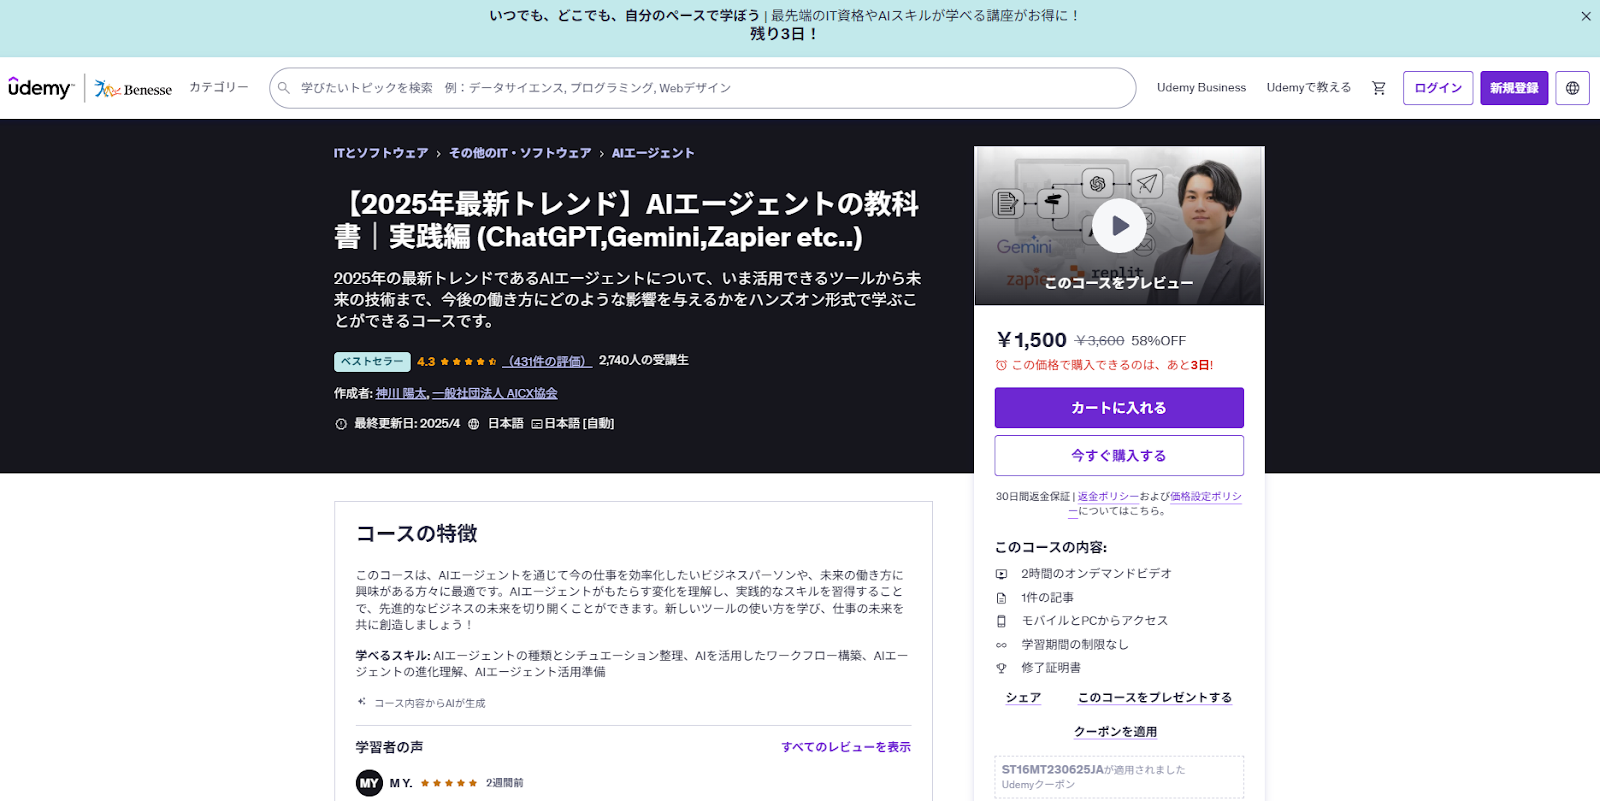The image size is (1600, 801).
Task: Open the 431件の評価 ratings link
Action: (x=547, y=362)
